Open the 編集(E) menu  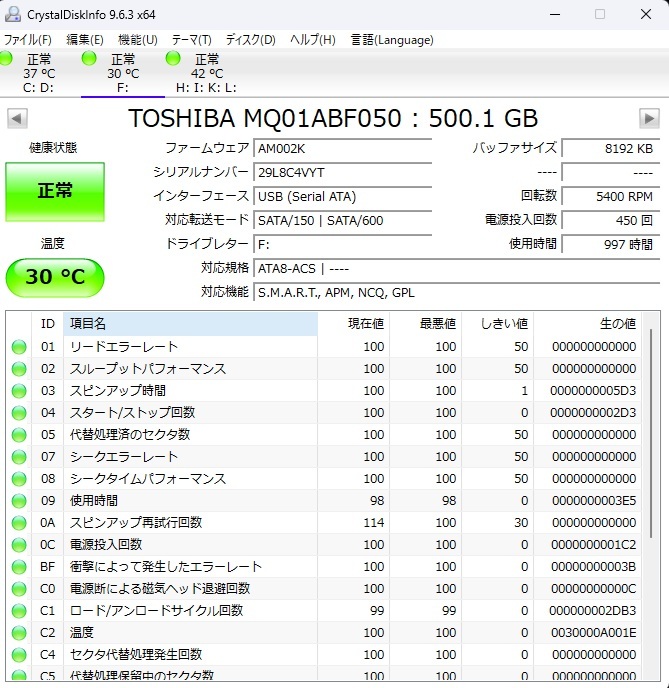85,40
